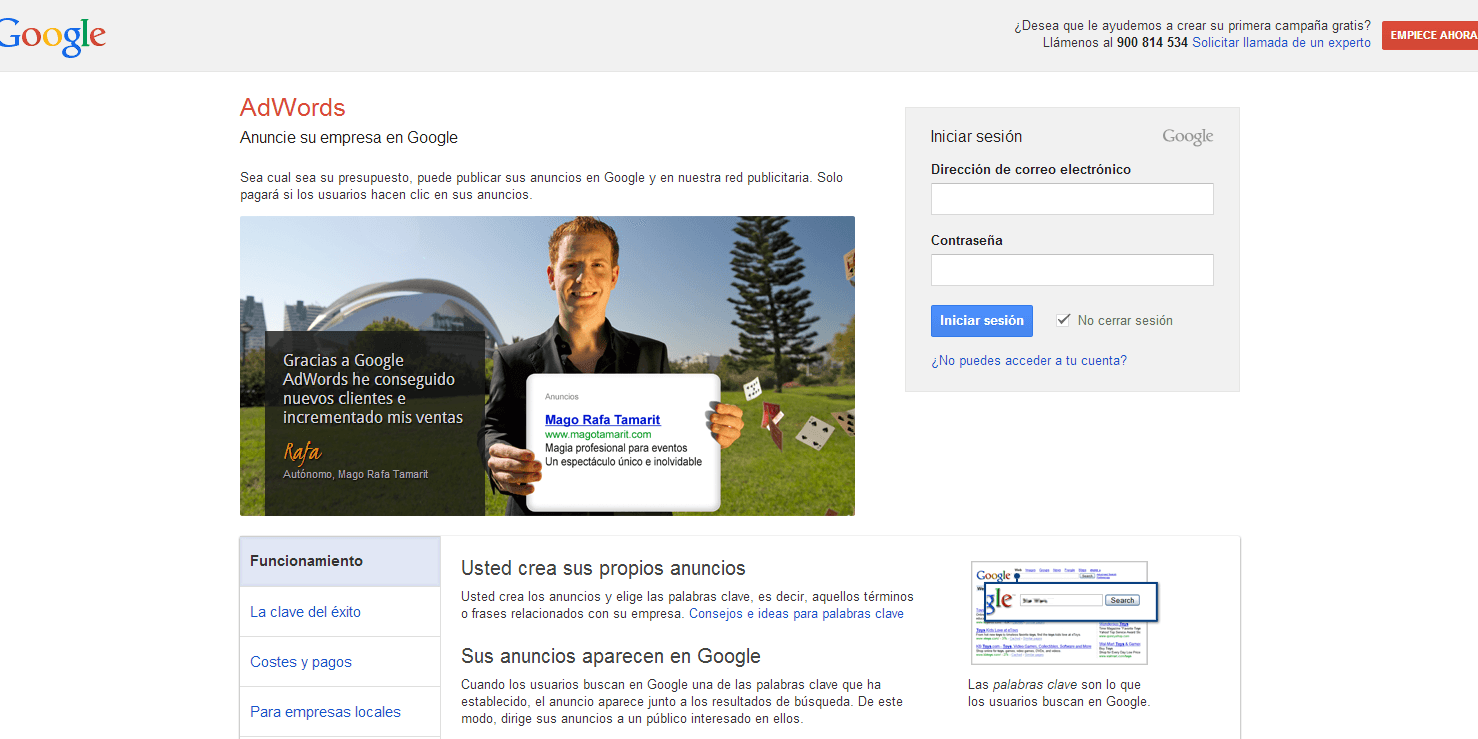1478x739 pixels.
Task: Click the Google search results thumbnail image
Action: coord(1058,612)
